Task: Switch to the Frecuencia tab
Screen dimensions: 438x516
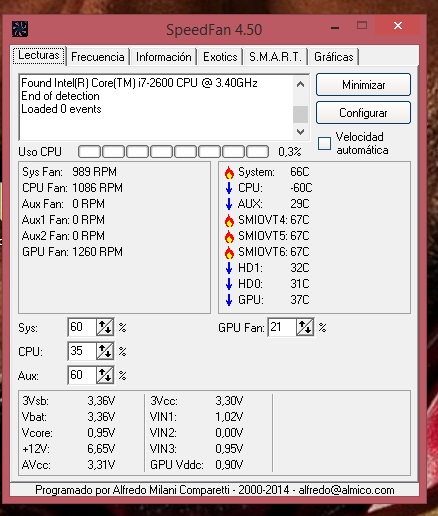Action: pos(98,57)
